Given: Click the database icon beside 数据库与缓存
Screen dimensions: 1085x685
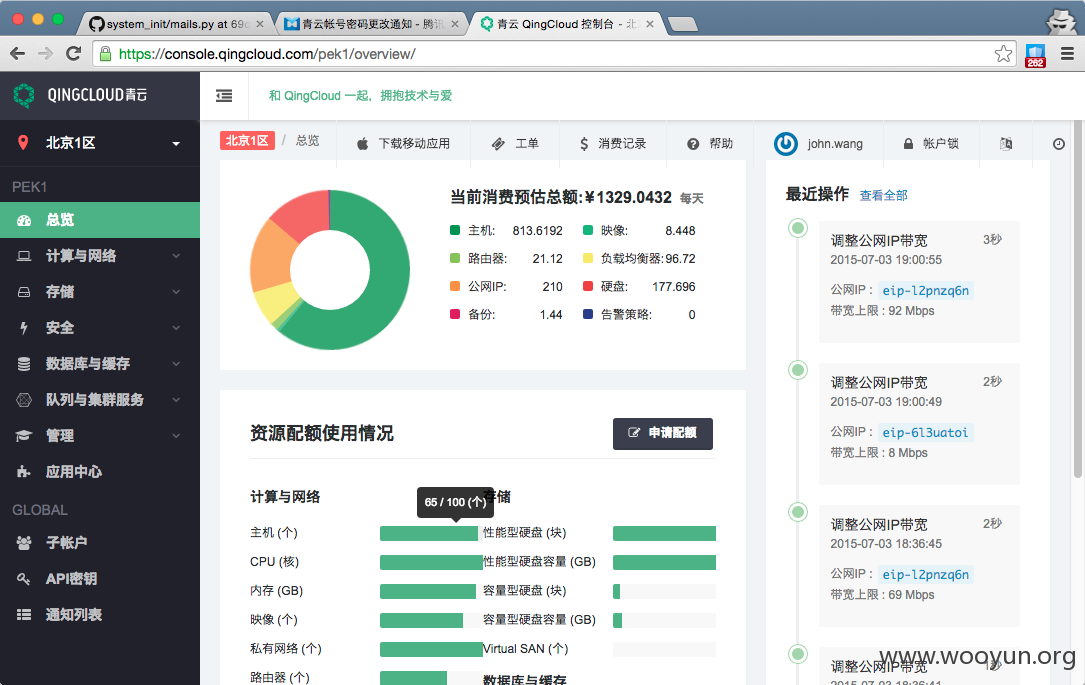Looking at the screenshot, I should point(24,364).
